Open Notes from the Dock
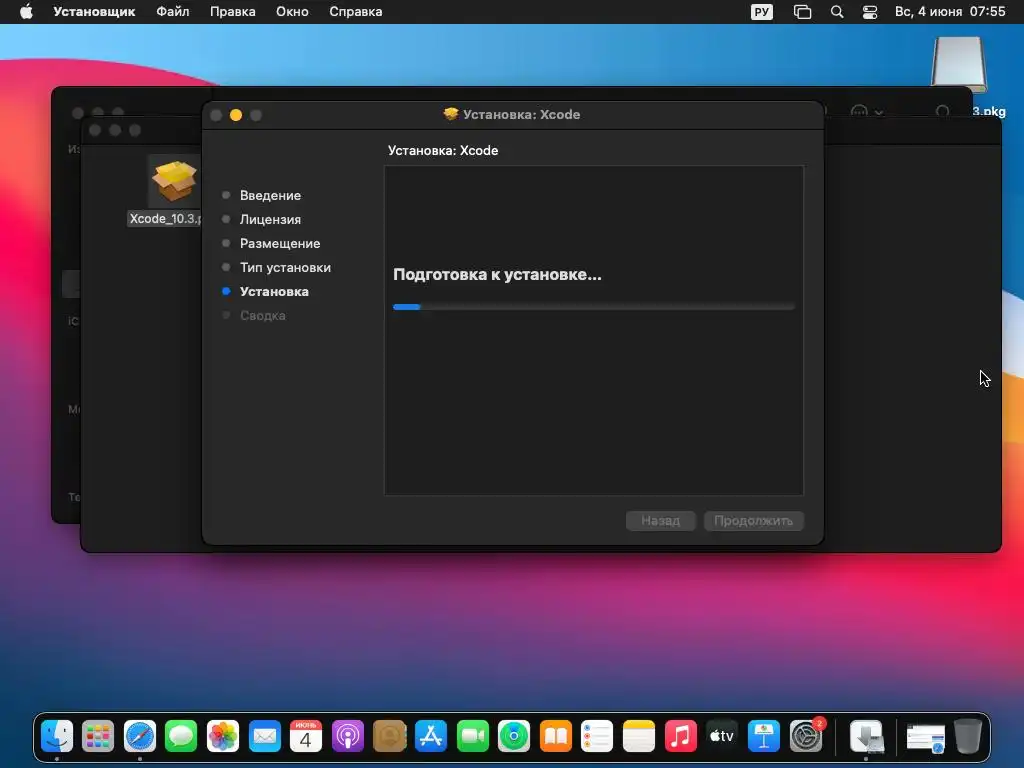Screen dimensions: 1024x768 click(639, 736)
